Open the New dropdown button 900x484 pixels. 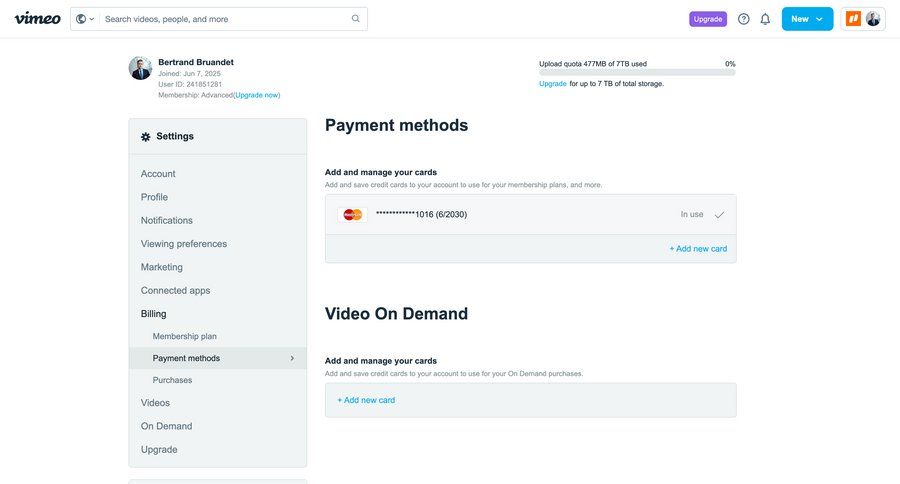pyautogui.click(x=807, y=19)
